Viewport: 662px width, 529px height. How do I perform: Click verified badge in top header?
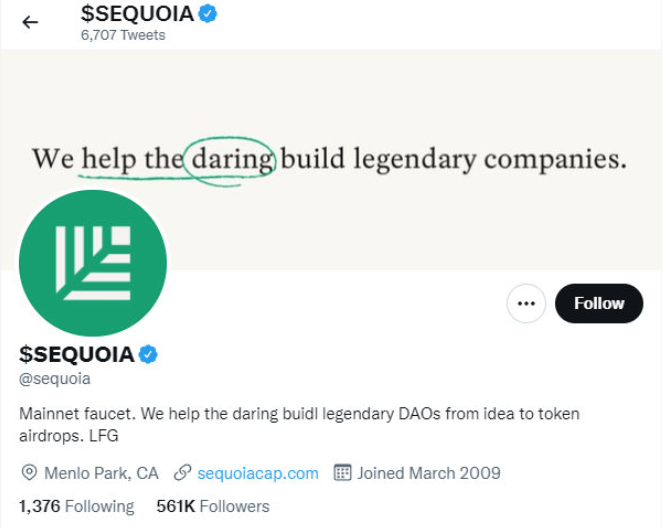coord(208,14)
